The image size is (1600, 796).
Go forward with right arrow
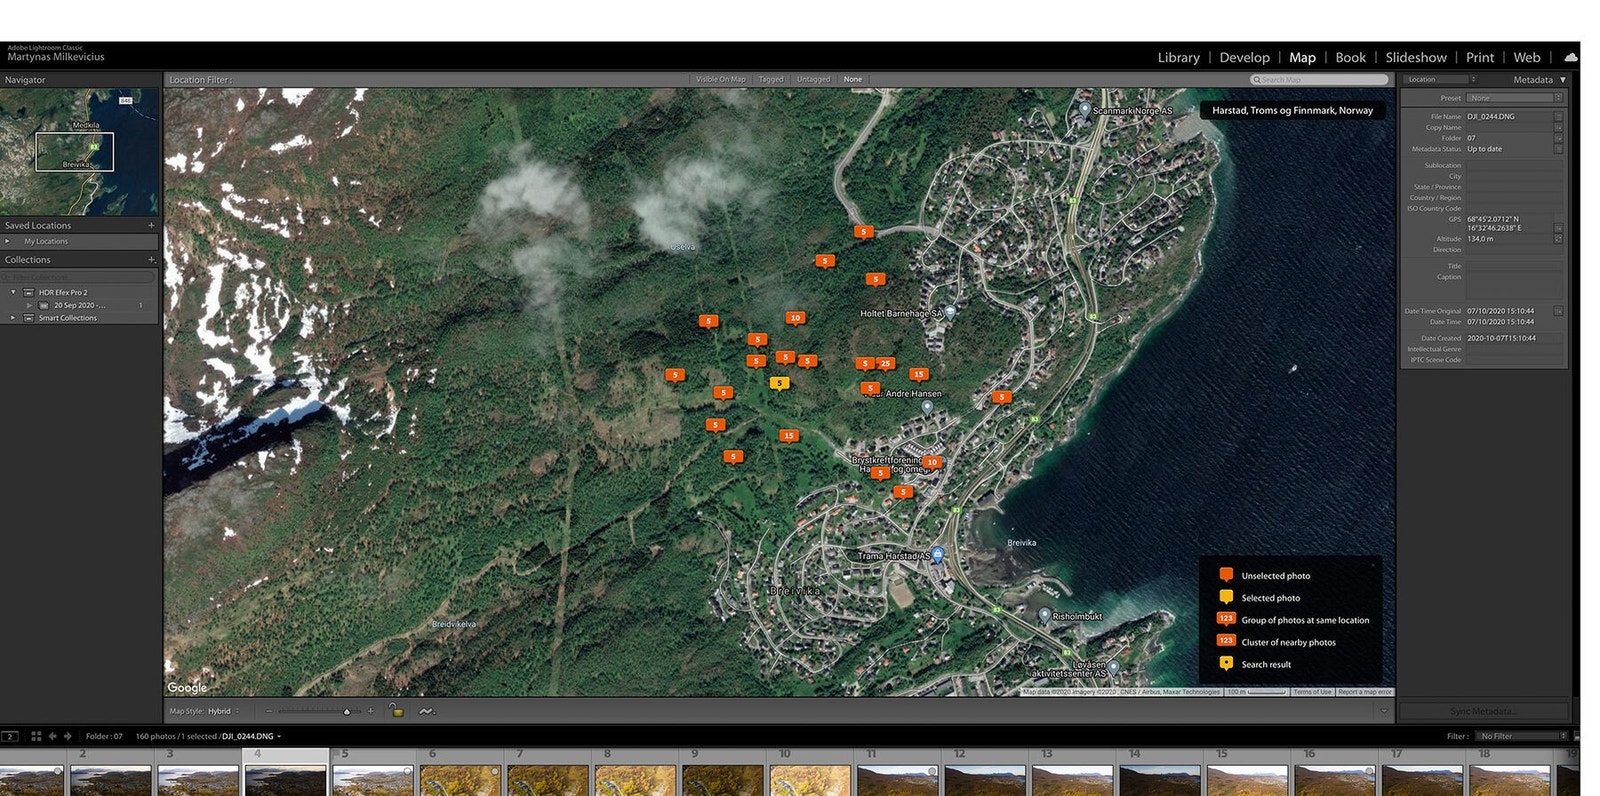pos(68,737)
